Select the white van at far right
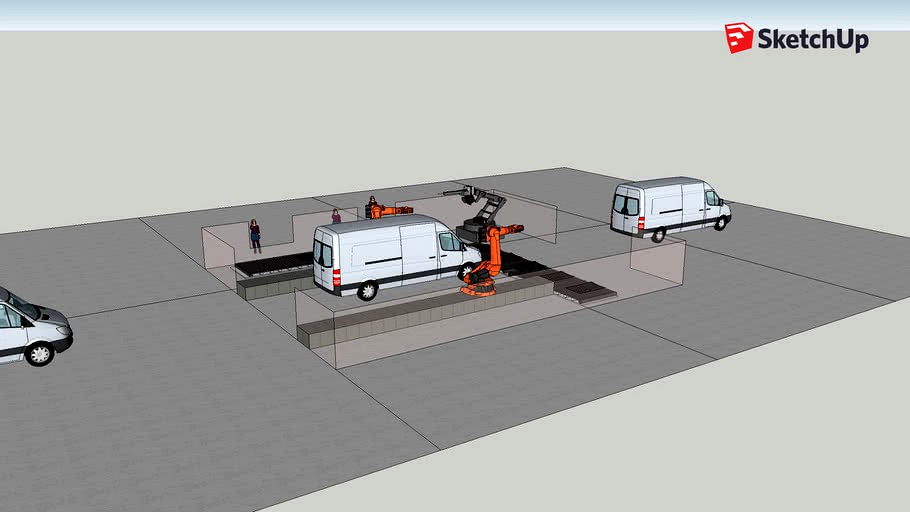Image resolution: width=910 pixels, height=512 pixels. pos(670,208)
